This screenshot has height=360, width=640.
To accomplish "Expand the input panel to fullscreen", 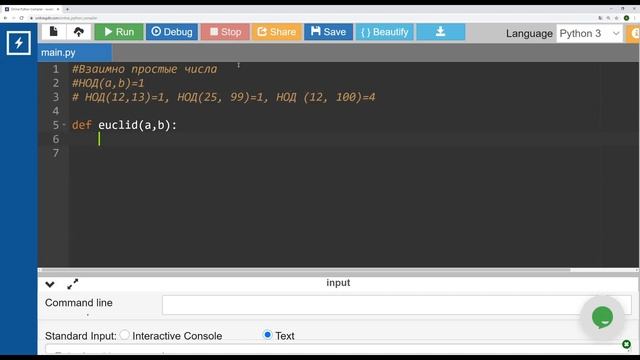I will (73, 284).
